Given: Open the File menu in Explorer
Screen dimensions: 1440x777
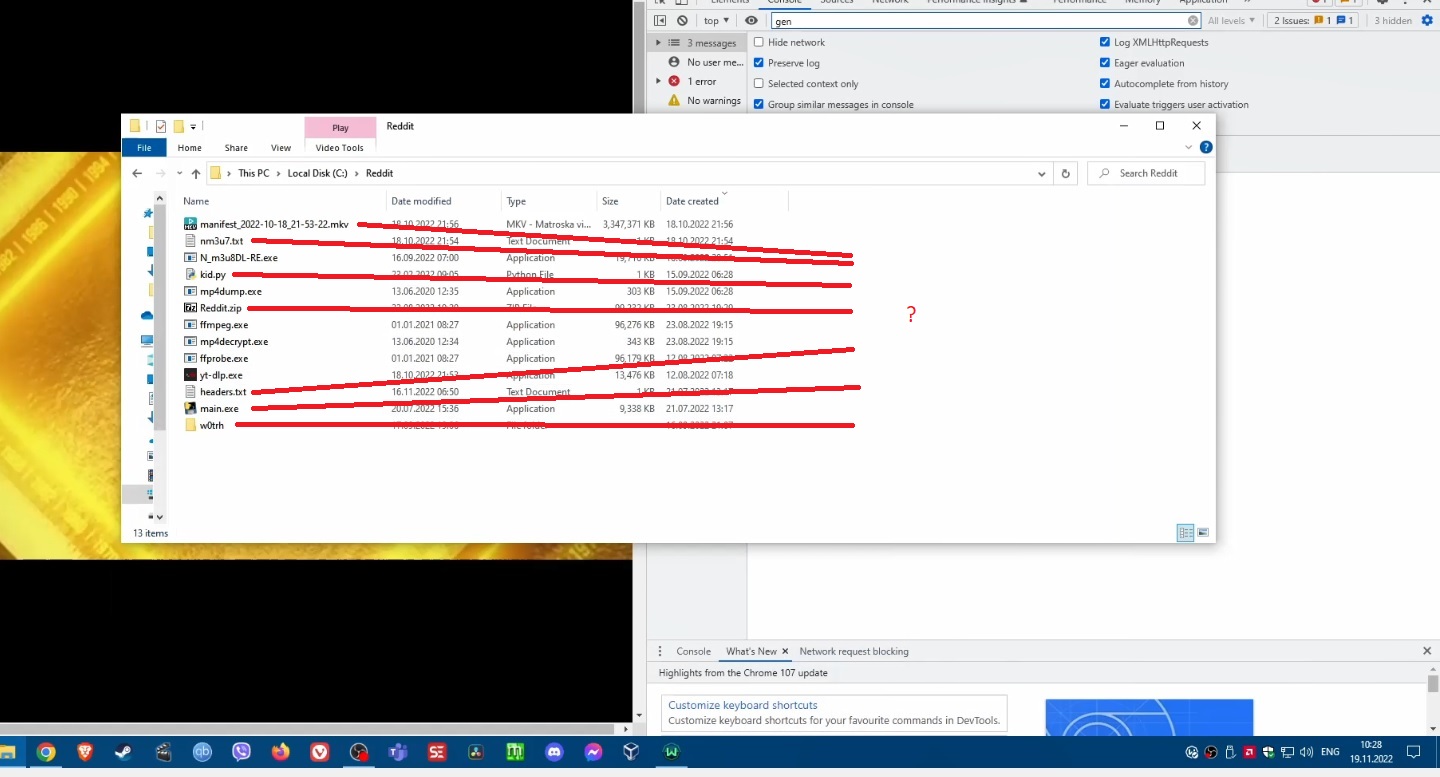Looking at the screenshot, I should point(144,148).
